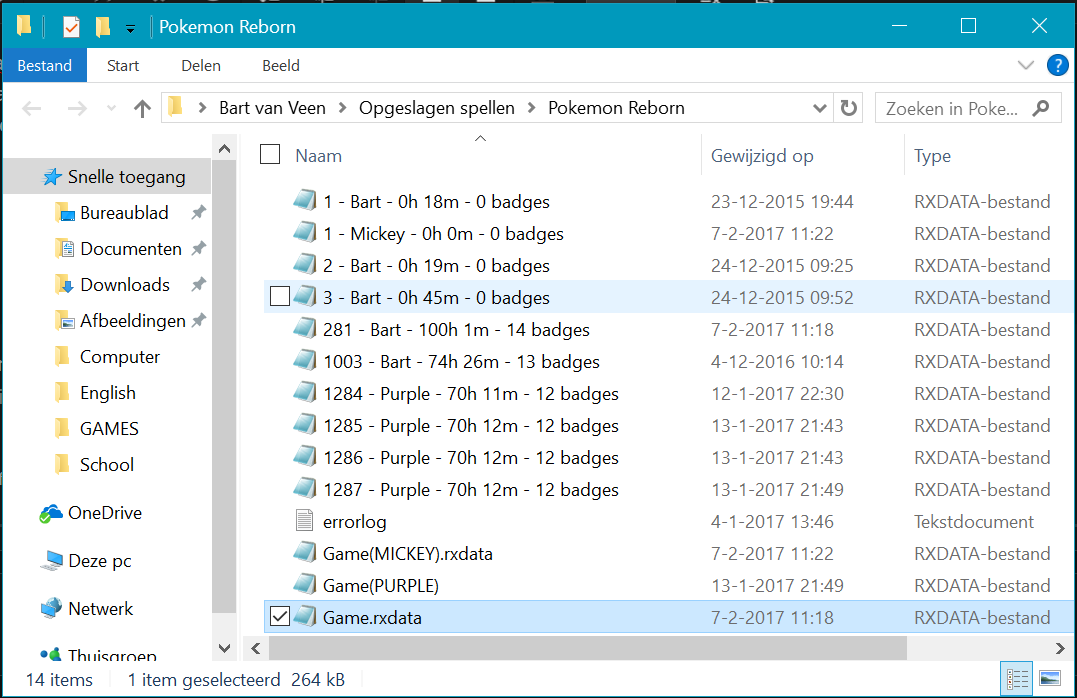The image size is (1077, 698).
Task: Open the Bestand menu
Action: tap(44, 66)
